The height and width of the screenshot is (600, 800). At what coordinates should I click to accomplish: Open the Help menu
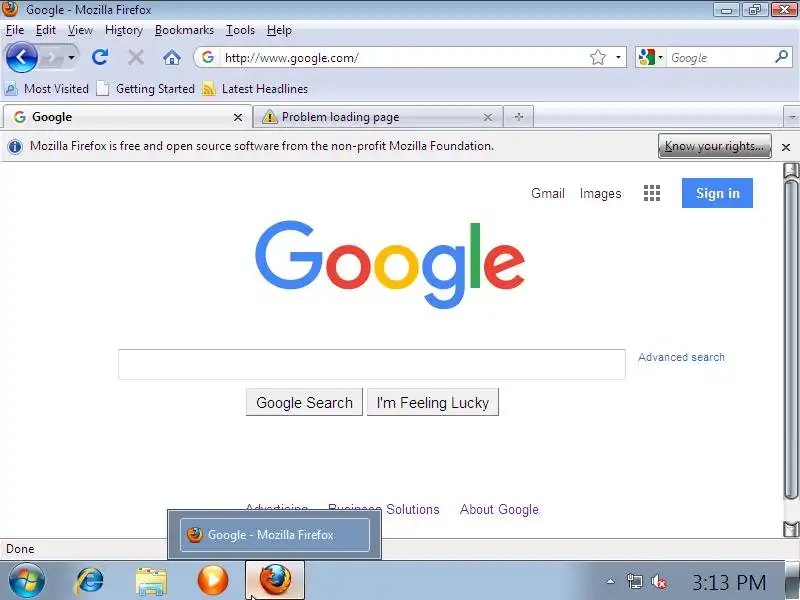coord(279,30)
